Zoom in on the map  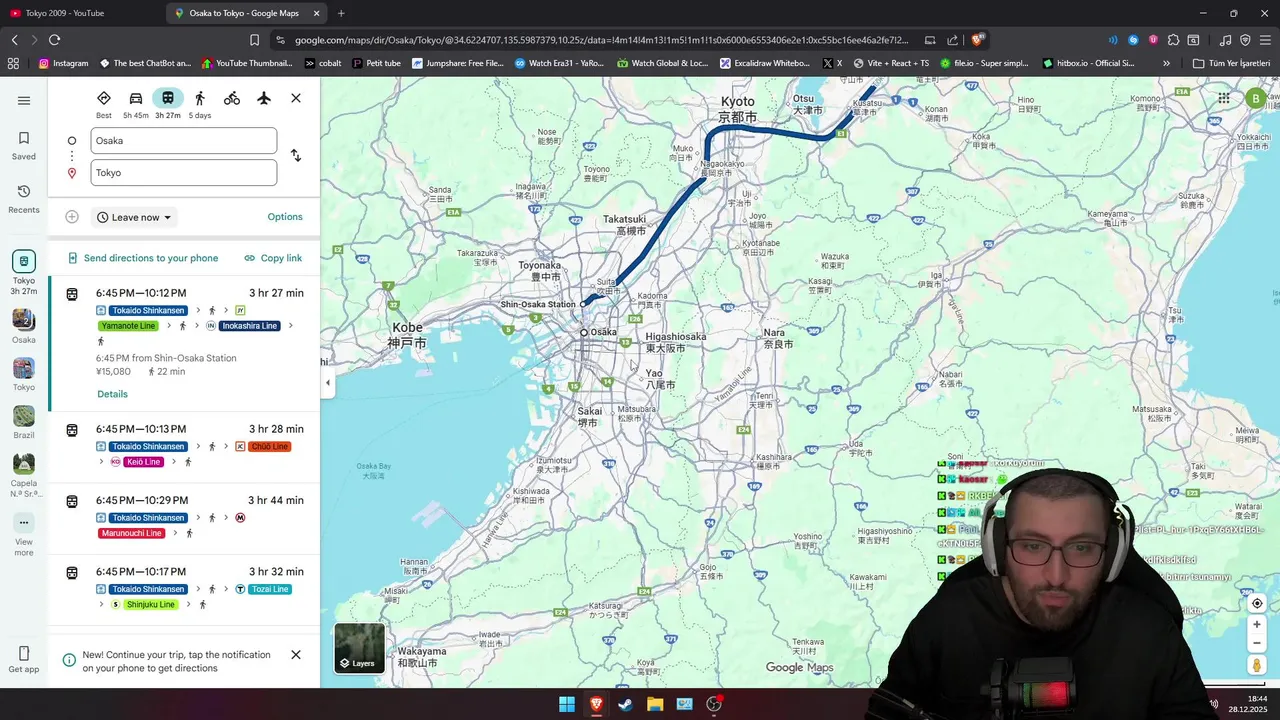tap(1257, 625)
